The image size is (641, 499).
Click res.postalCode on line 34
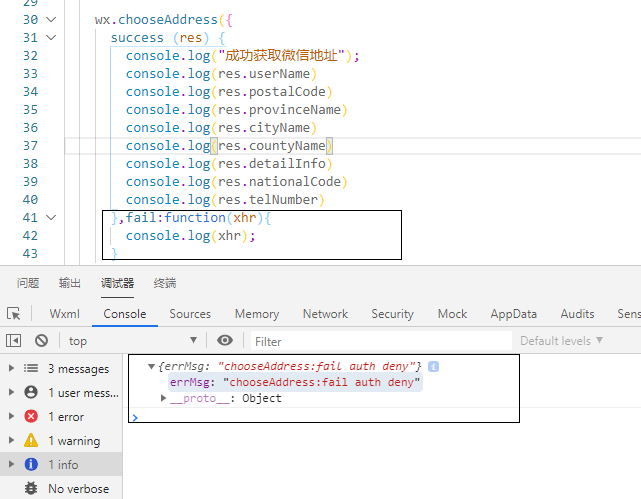pyautogui.click(x=271, y=92)
